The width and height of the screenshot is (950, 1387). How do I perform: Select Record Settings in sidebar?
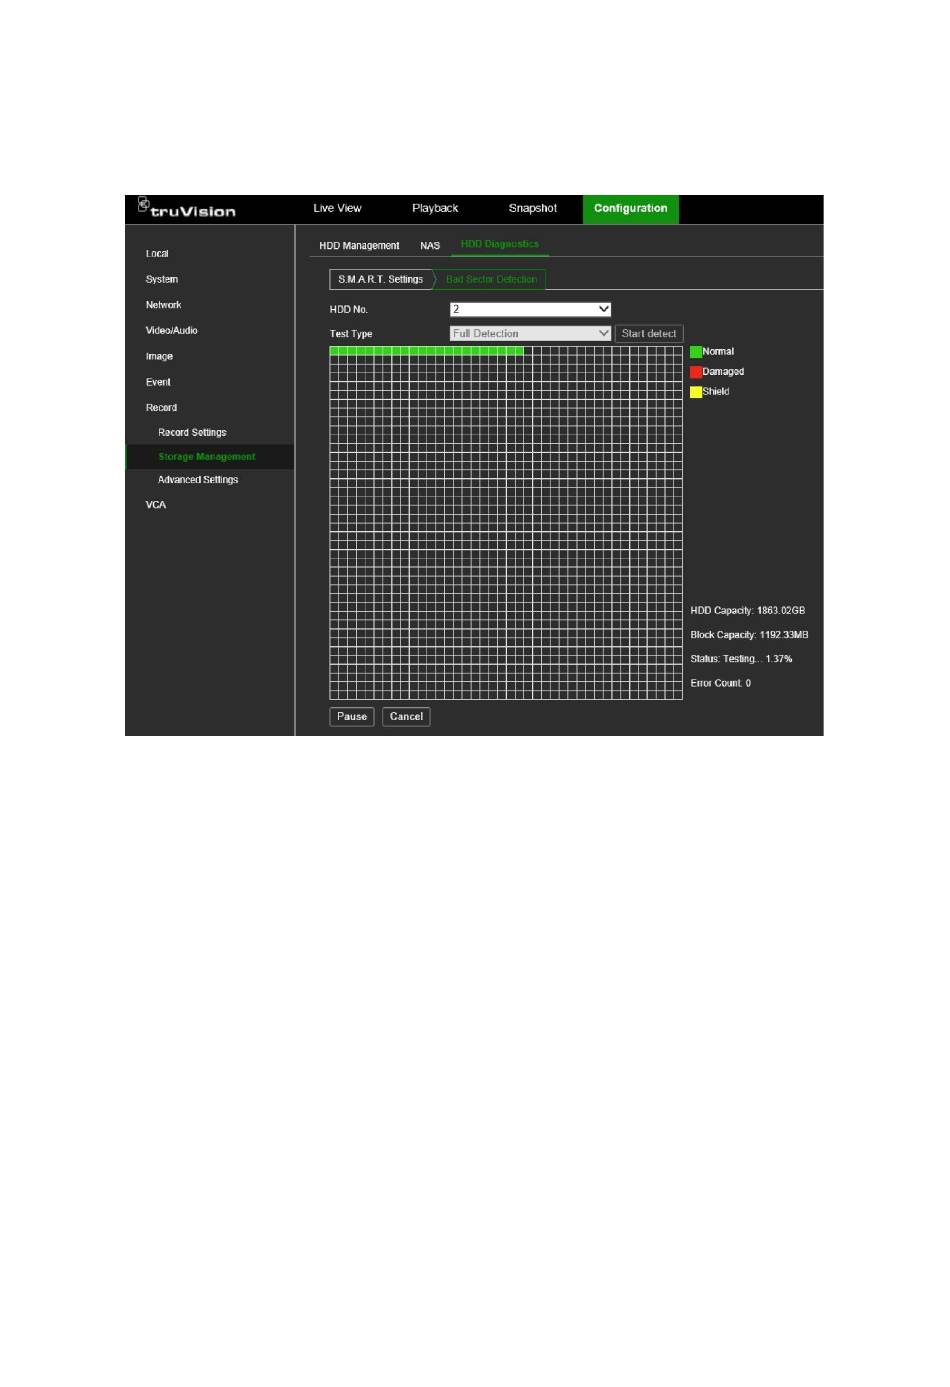pos(192,433)
